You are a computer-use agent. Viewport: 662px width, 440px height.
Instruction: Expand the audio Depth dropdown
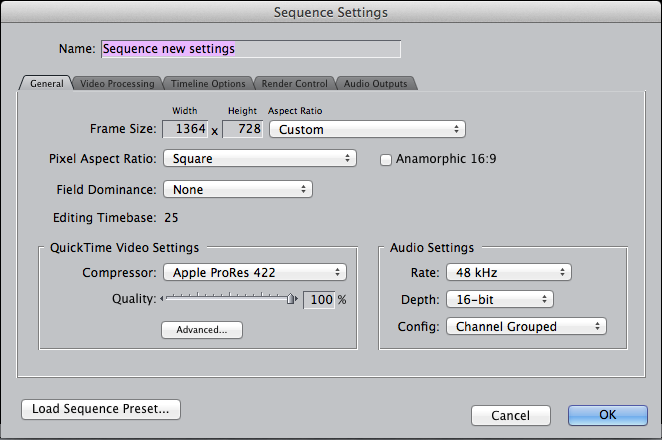coord(498,299)
